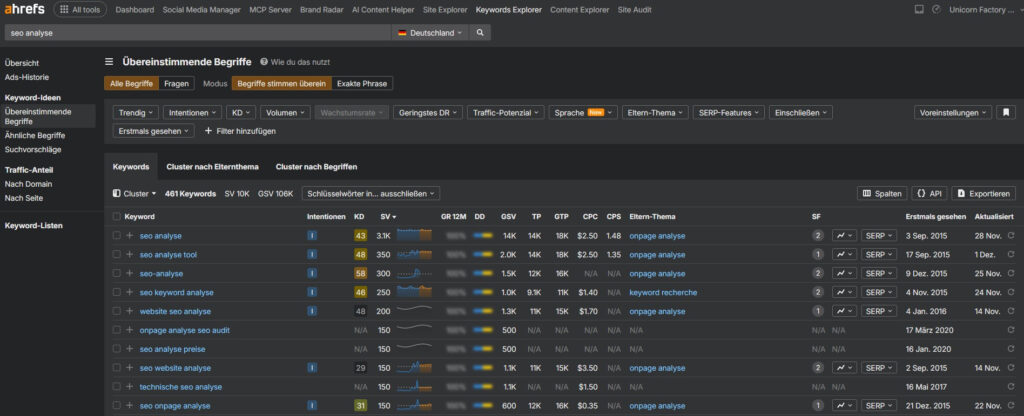Open the 'seo onpage analyse' keyword link

pos(175,406)
